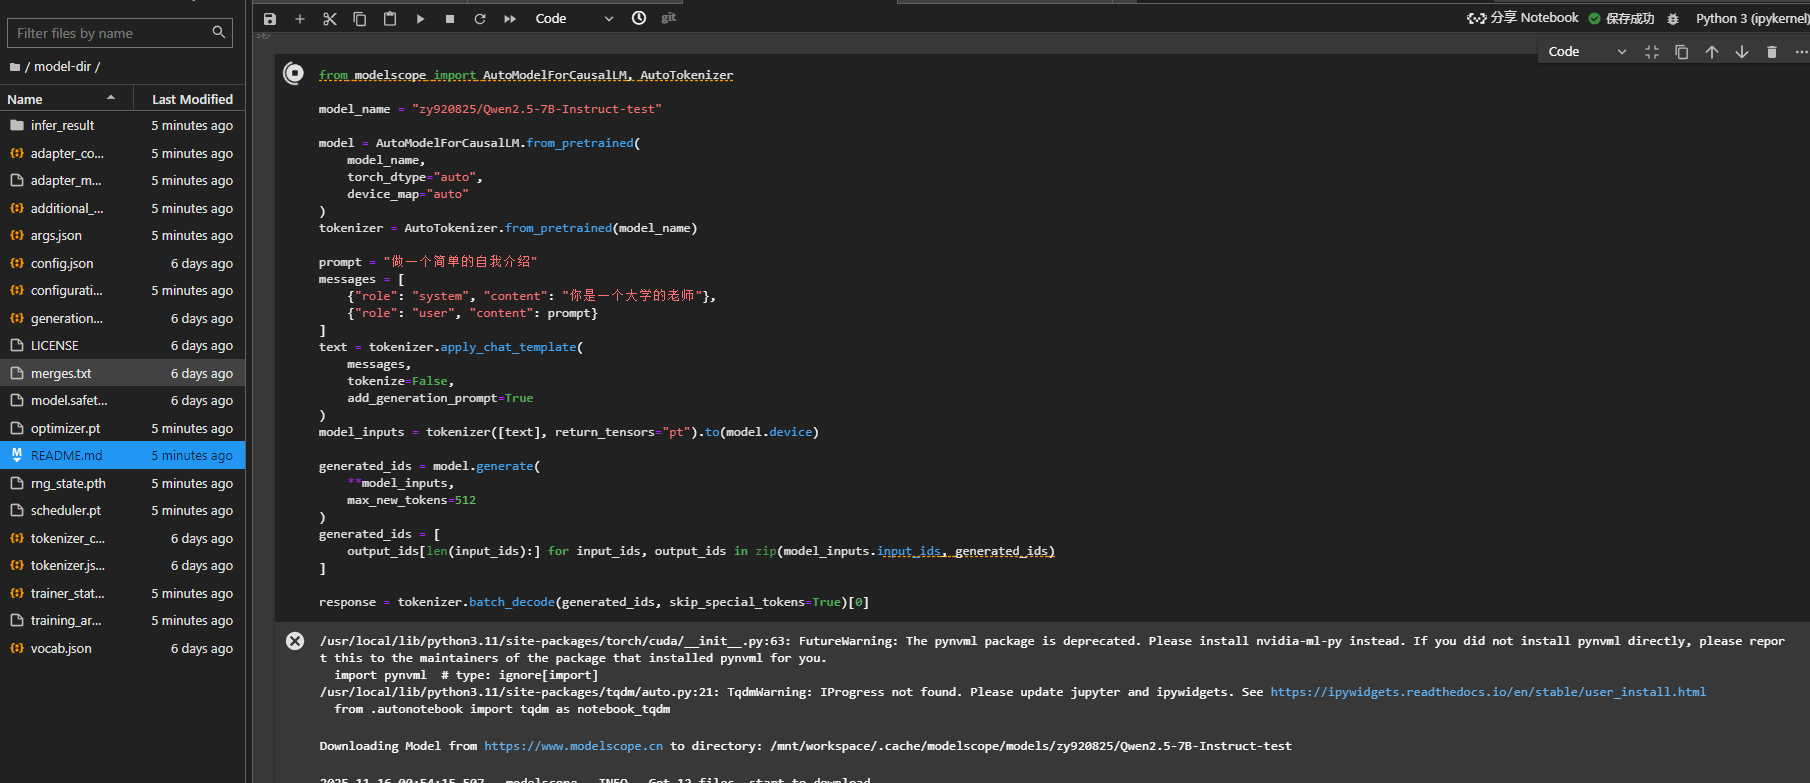The height and width of the screenshot is (783, 1810).
Task: Save the notebook with the floppy disk icon
Action: pos(270,19)
